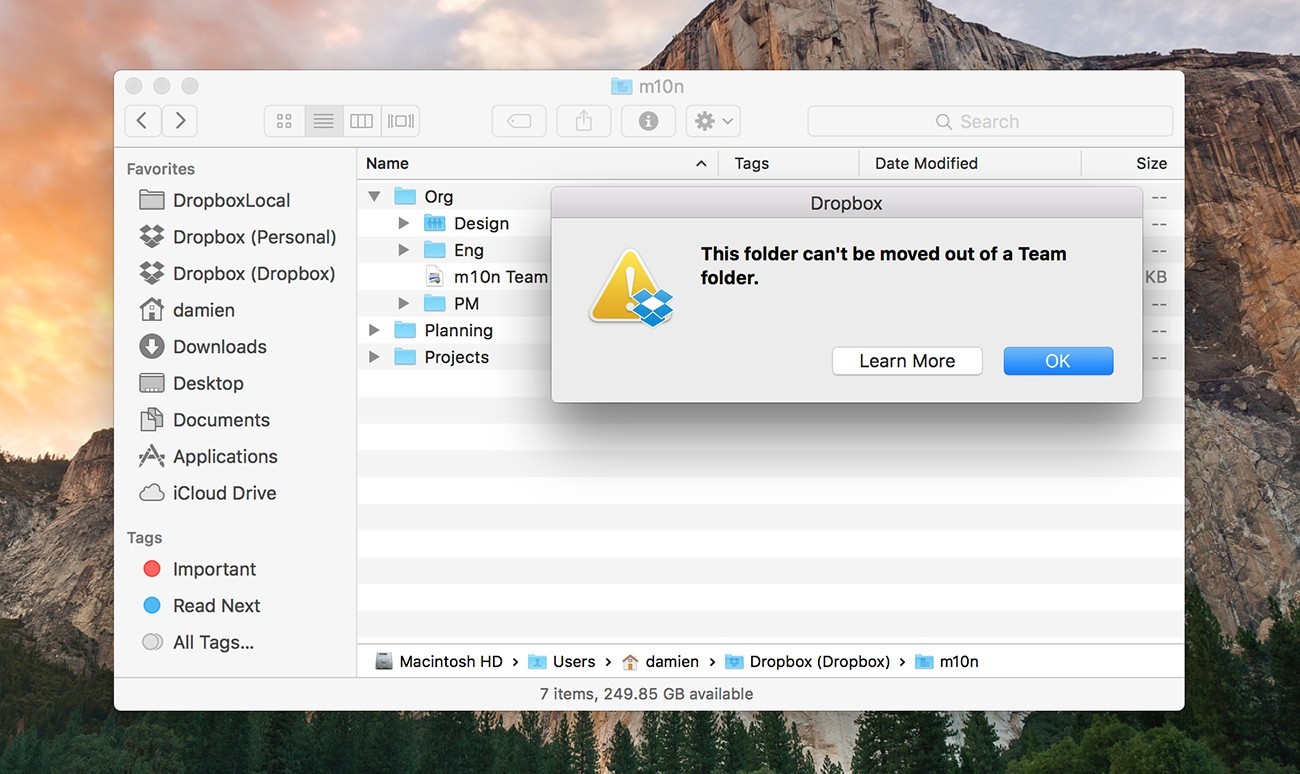Screen dimensions: 1300x774
Task: Click the Share toolbar button
Action: click(584, 121)
